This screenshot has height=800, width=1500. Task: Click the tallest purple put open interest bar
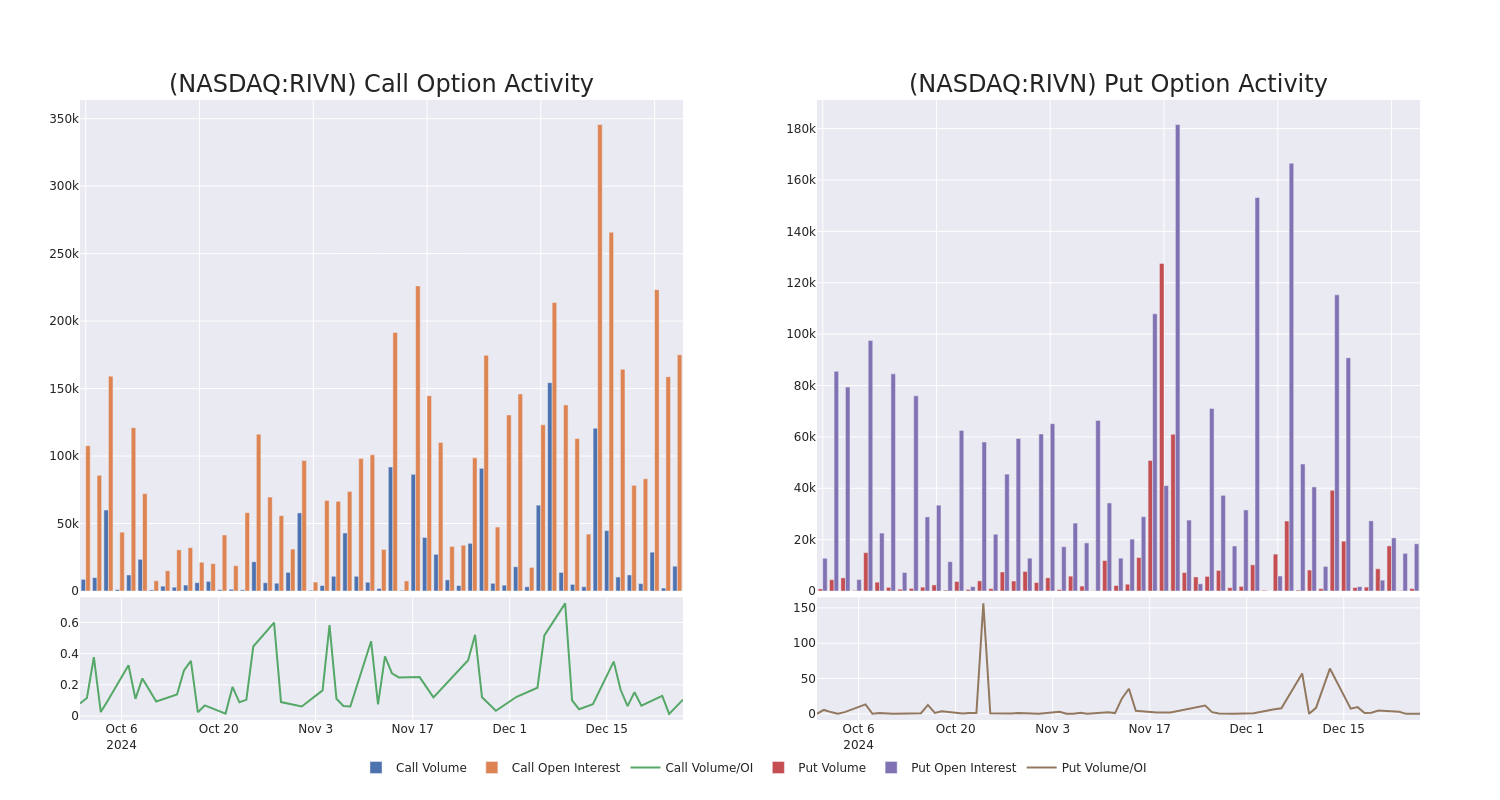pyautogui.click(x=1178, y=357)
